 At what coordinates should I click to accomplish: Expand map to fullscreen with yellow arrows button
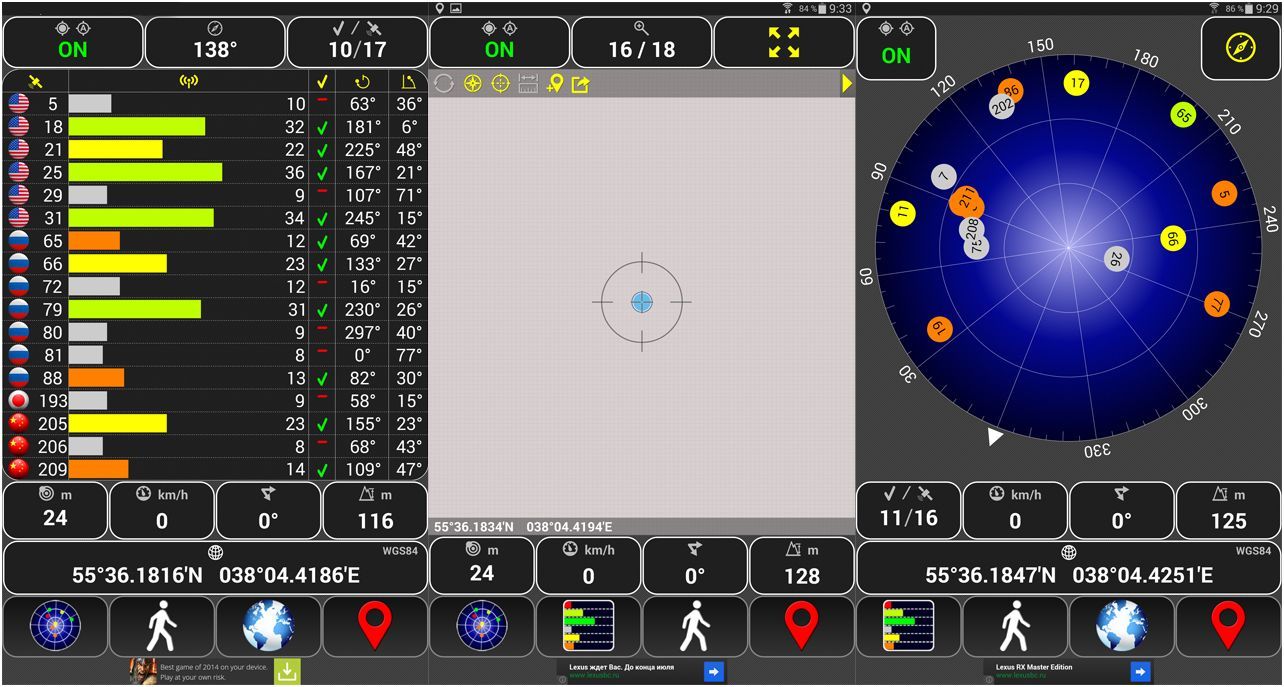(784, 42)
